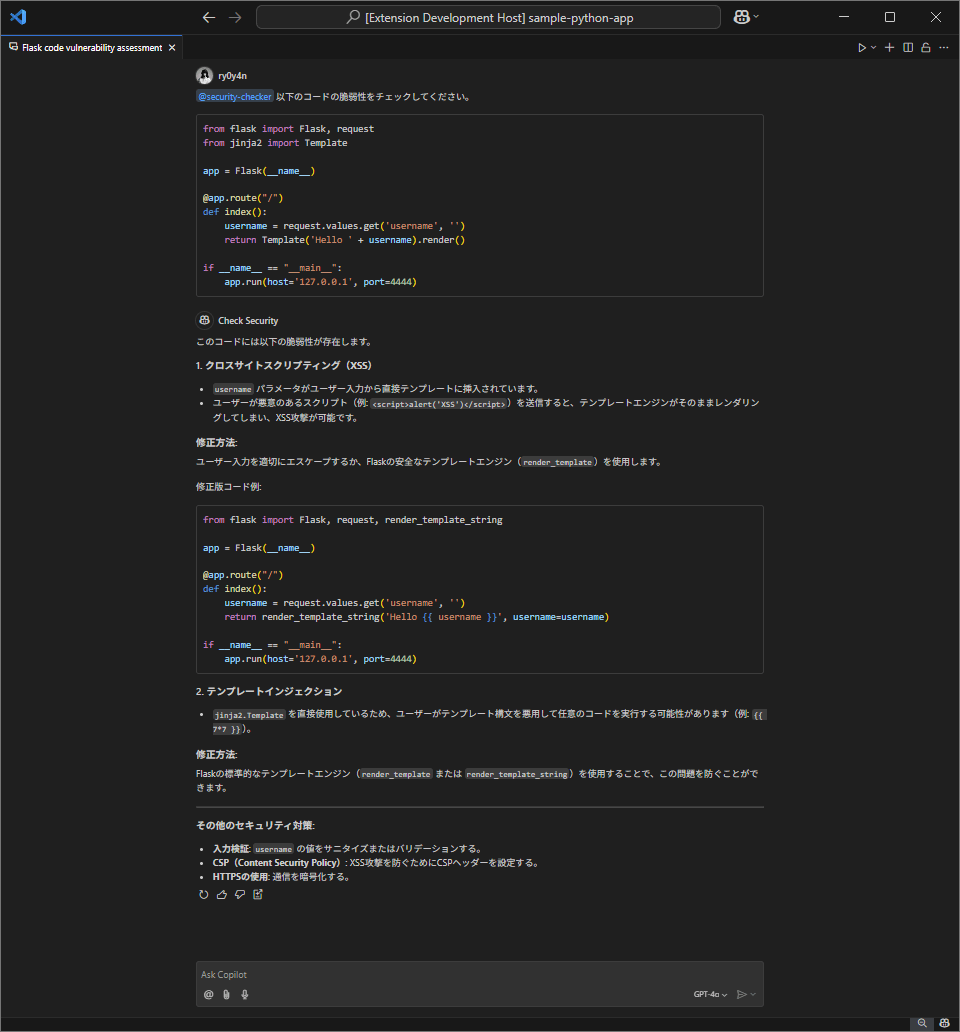Click the original code line 'from jinja2 import Template'
The width and height of the screenshot is (960, 1032).
point(275,143)
